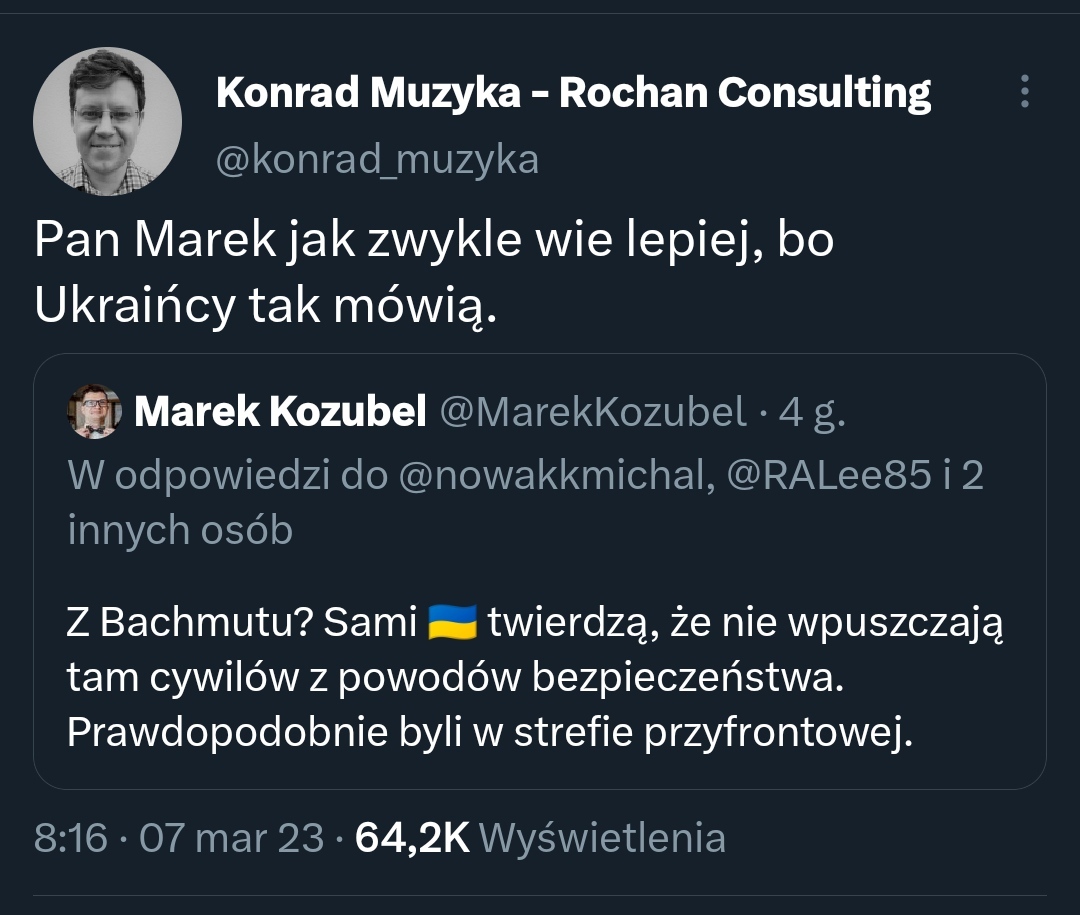Click the sentence starting with 'Prawdopodobnie'
This screenshot has width=1080, height=915.
[x=490, y=733]
